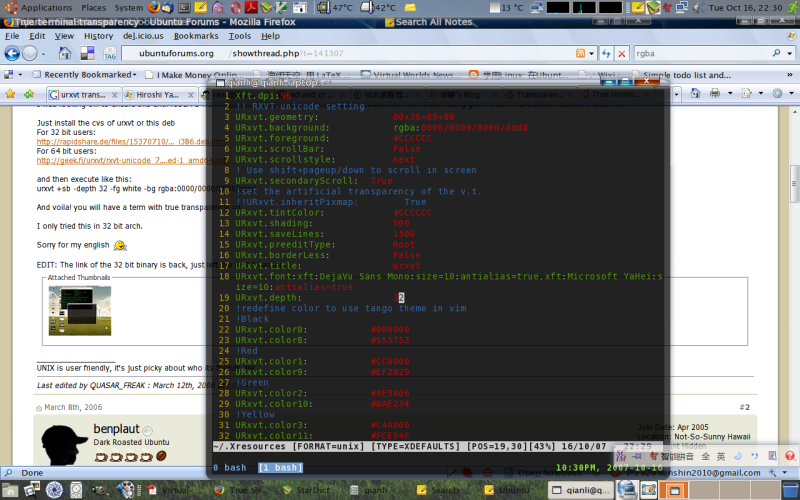Select the 1 bash screen window
Image resolution: width=800 pixels, height=500 pixels.
coord(280,467)
